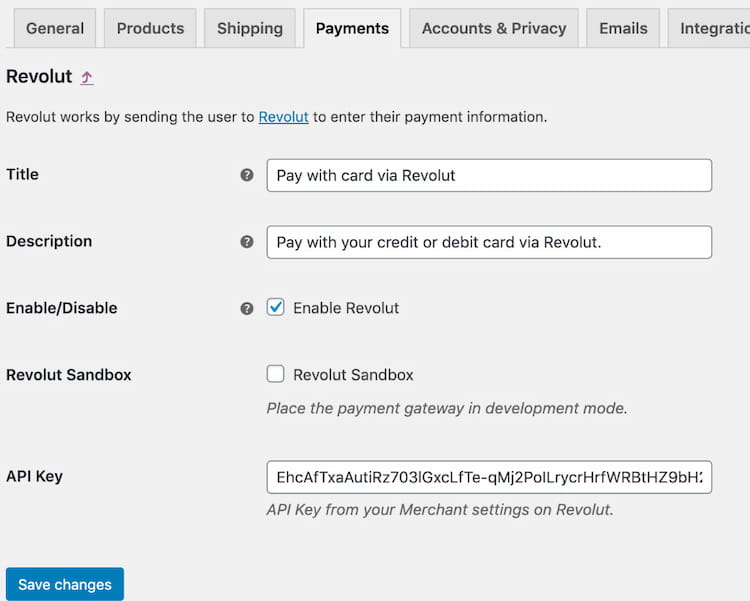This screenshot has height=601, width=750.
Task: Click the 'Revolut' section heading
Action: tap(39, 77)
